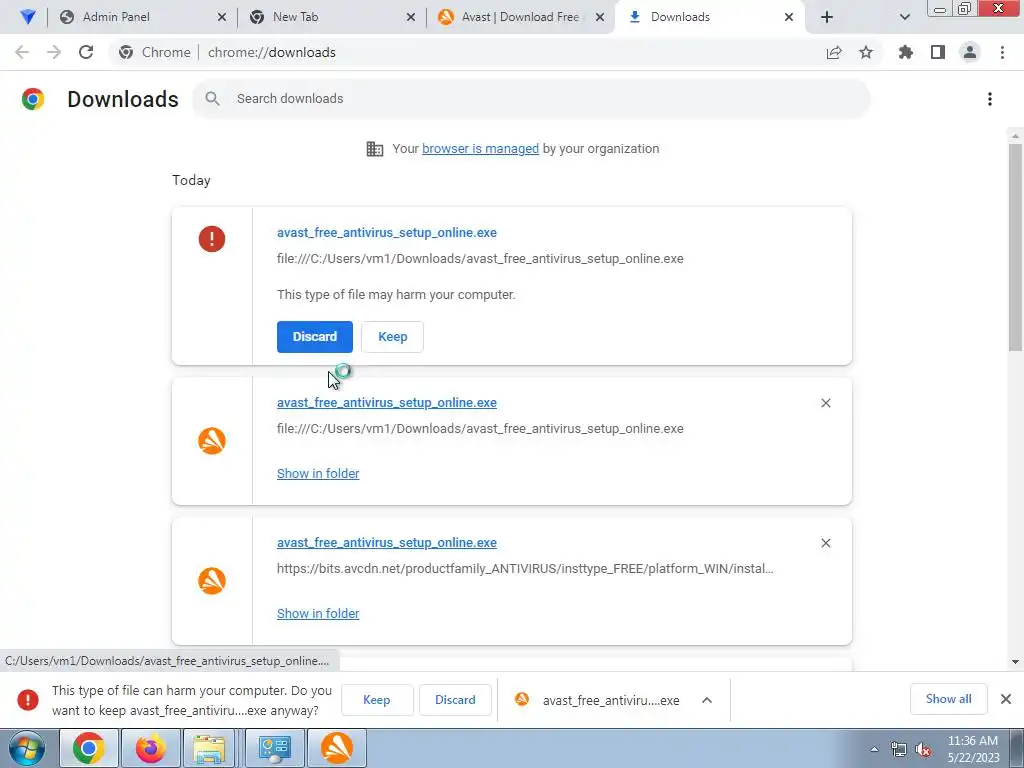
Task: Show in folder for the file:///C:/Users download
Action: 318,473
